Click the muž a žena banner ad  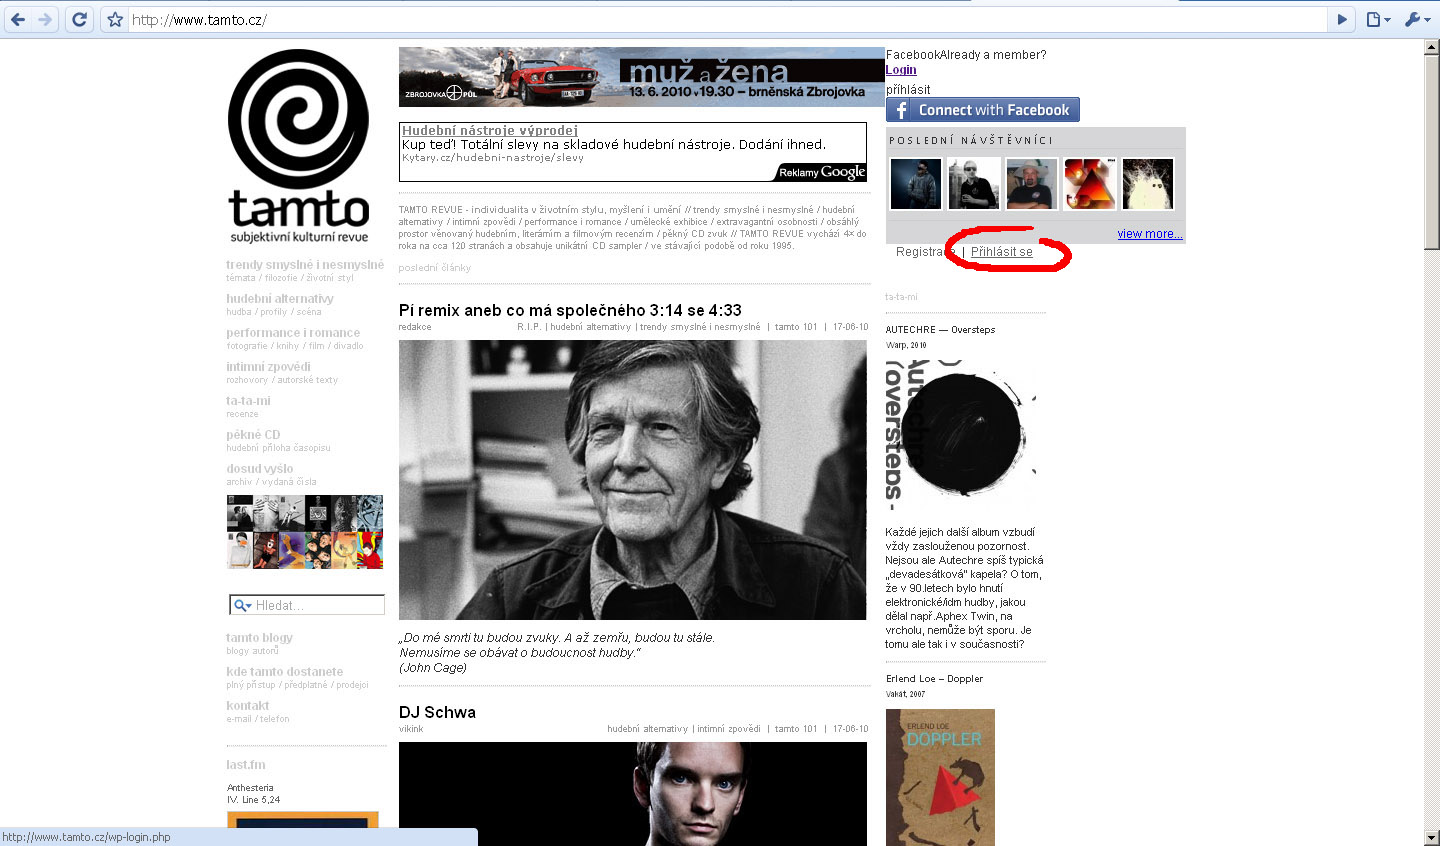pyautogui.click(x=641, y=77)
